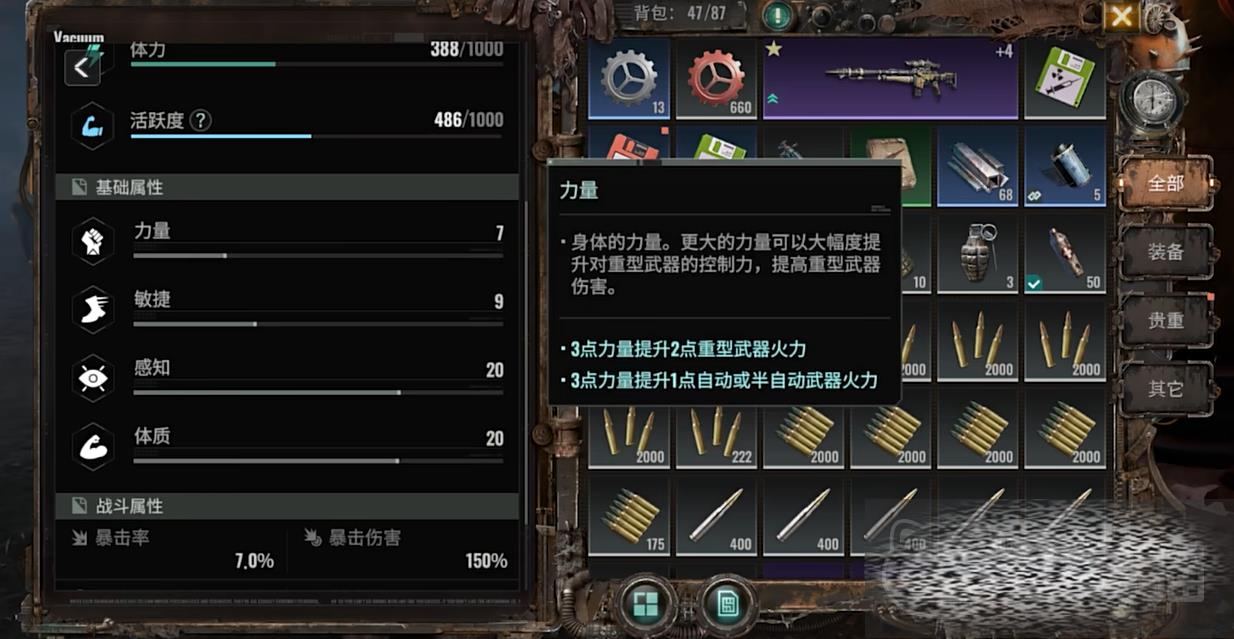1234x639 pixels.
Task: Open the 活跃度 question mark help
Action: [x=200, y=120]
